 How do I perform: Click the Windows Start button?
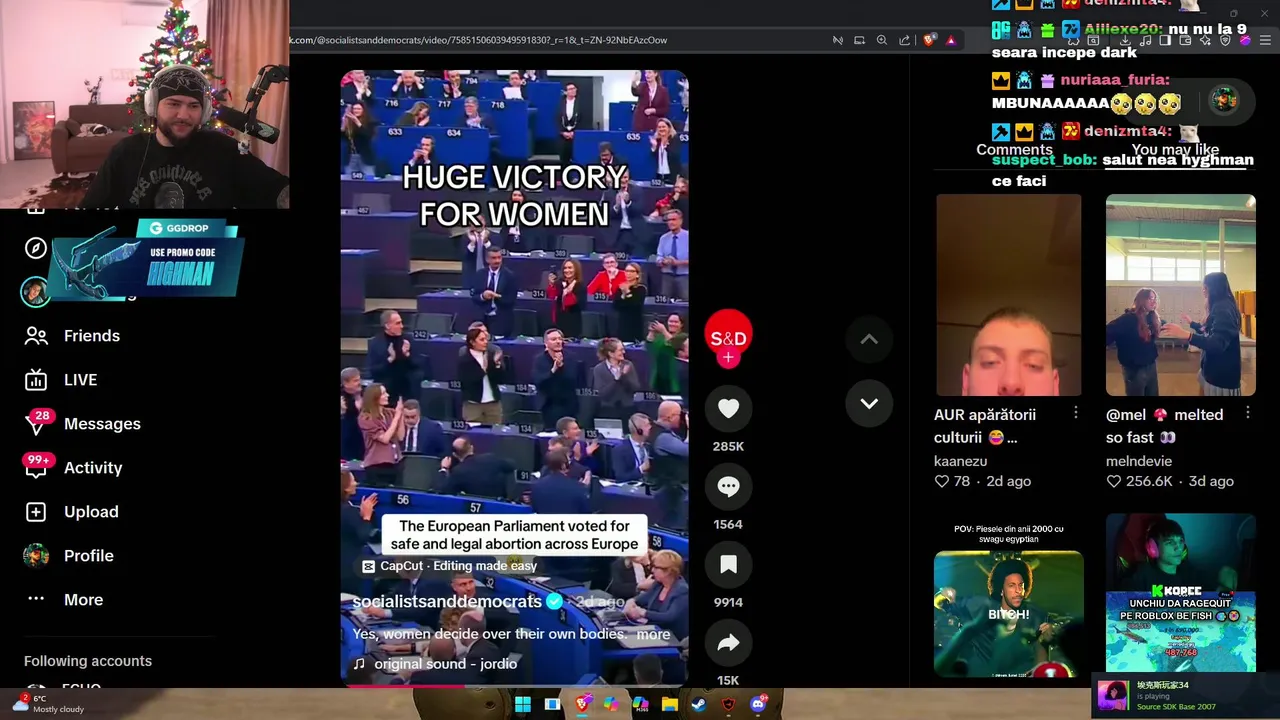coord(522,704)
